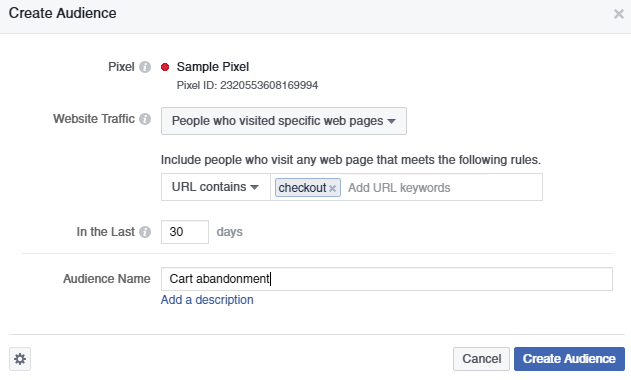Click the Create Audience dialog title

(x=62, y=13)
